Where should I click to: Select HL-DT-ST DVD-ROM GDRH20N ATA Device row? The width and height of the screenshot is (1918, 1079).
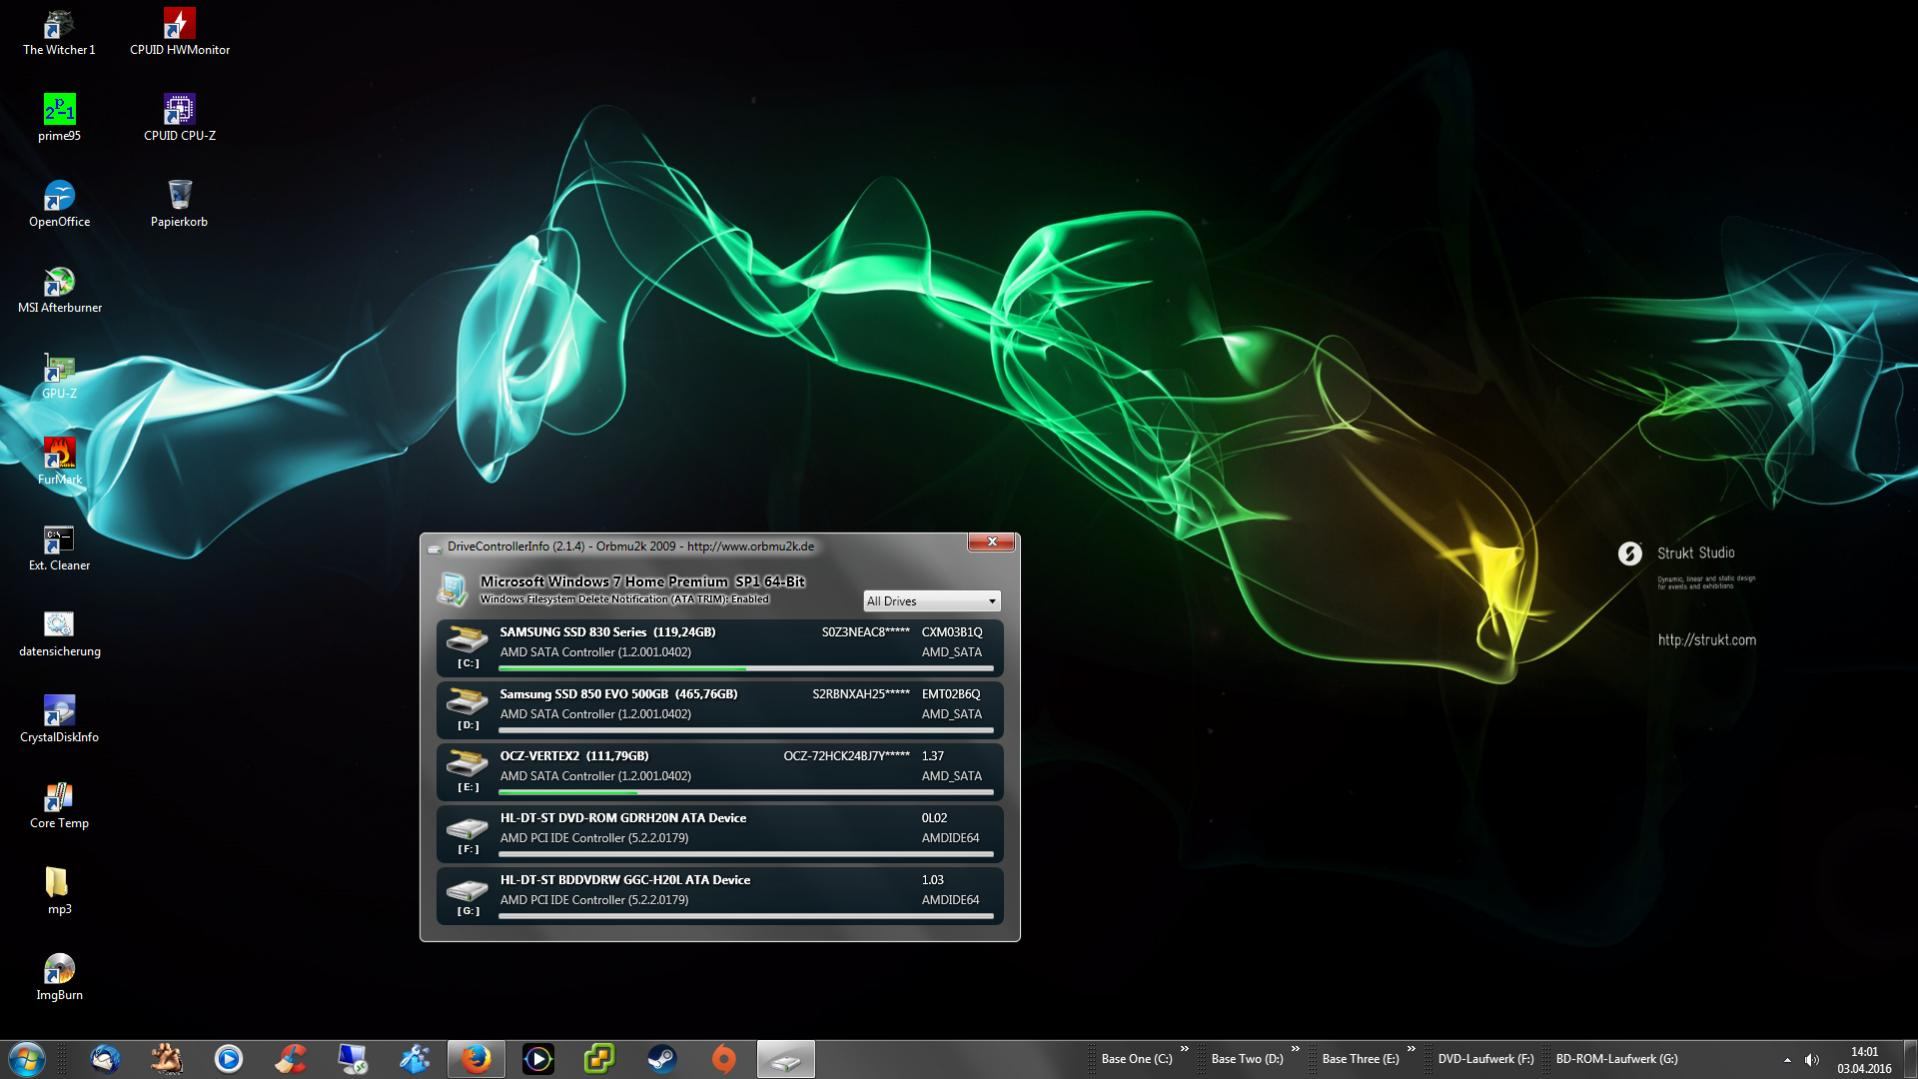[x=720, y=834]
